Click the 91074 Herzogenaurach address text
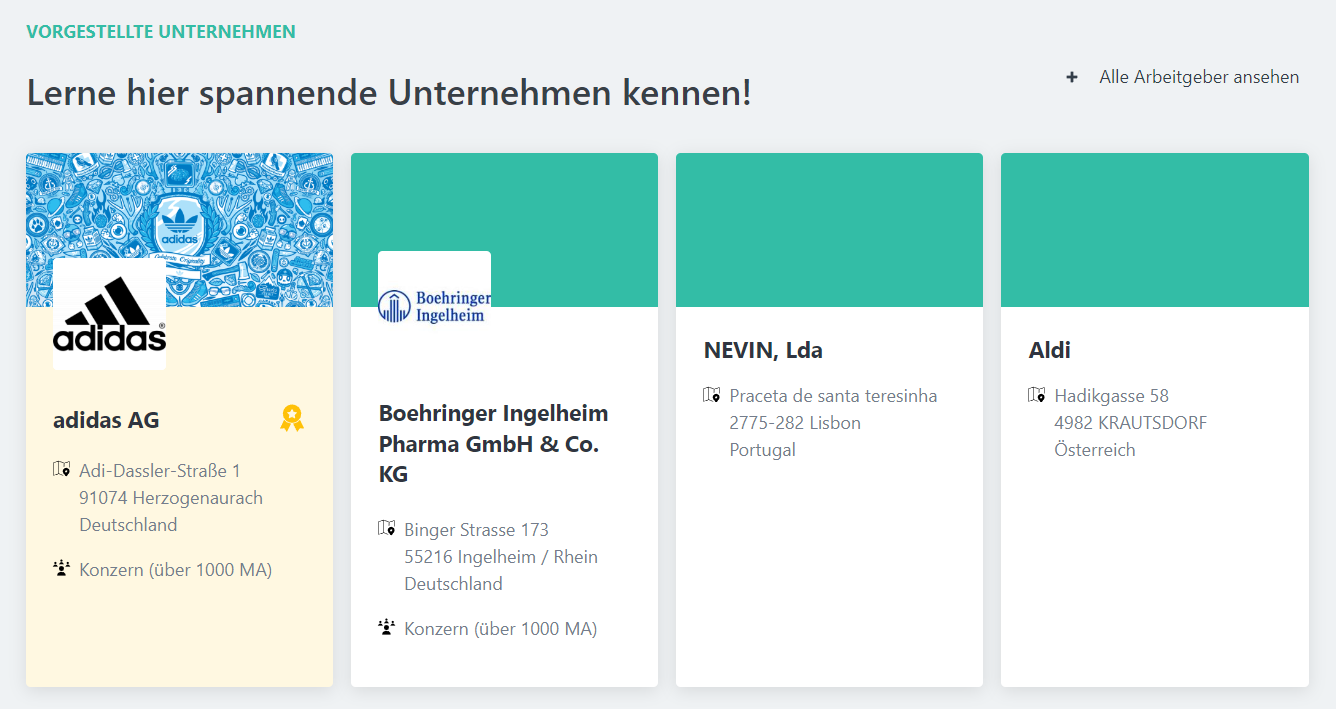This screenshot has height=709, width=1336. [x=171, y=497]
